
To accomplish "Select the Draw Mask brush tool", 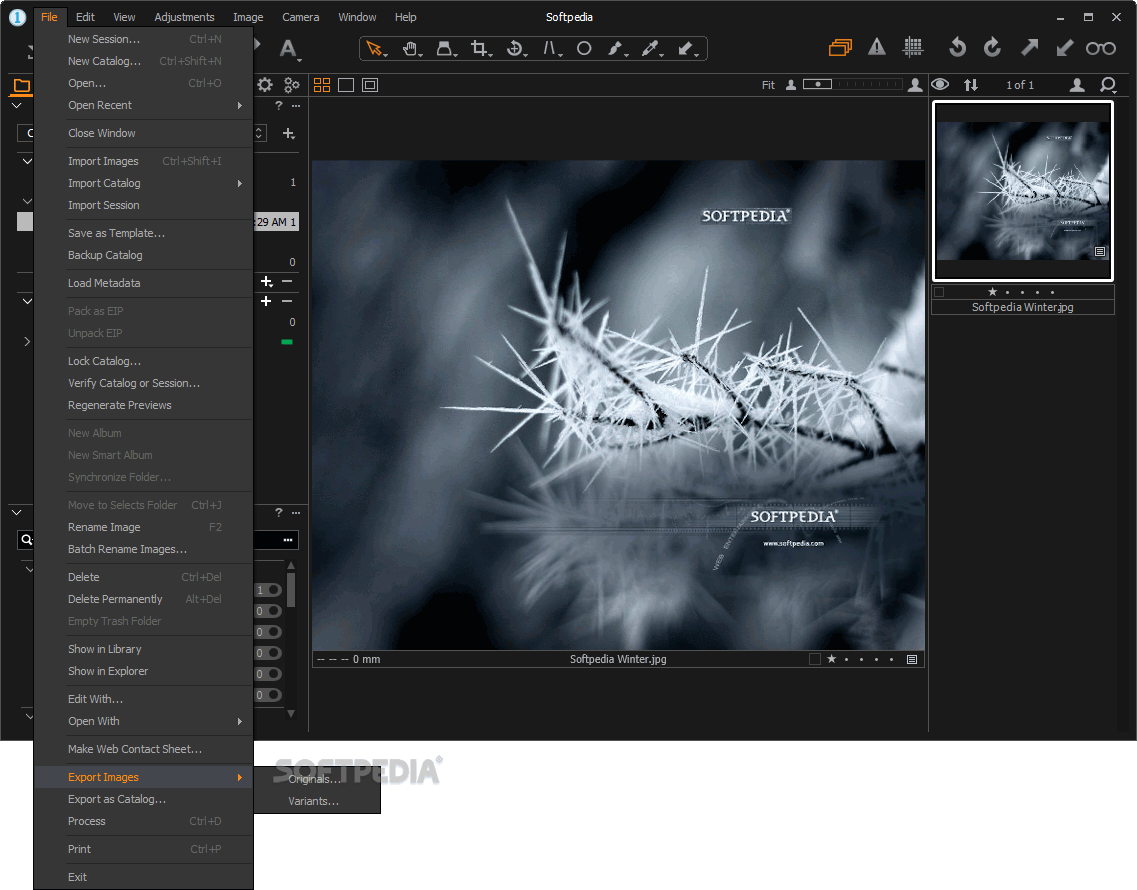I will click(616, 49).
